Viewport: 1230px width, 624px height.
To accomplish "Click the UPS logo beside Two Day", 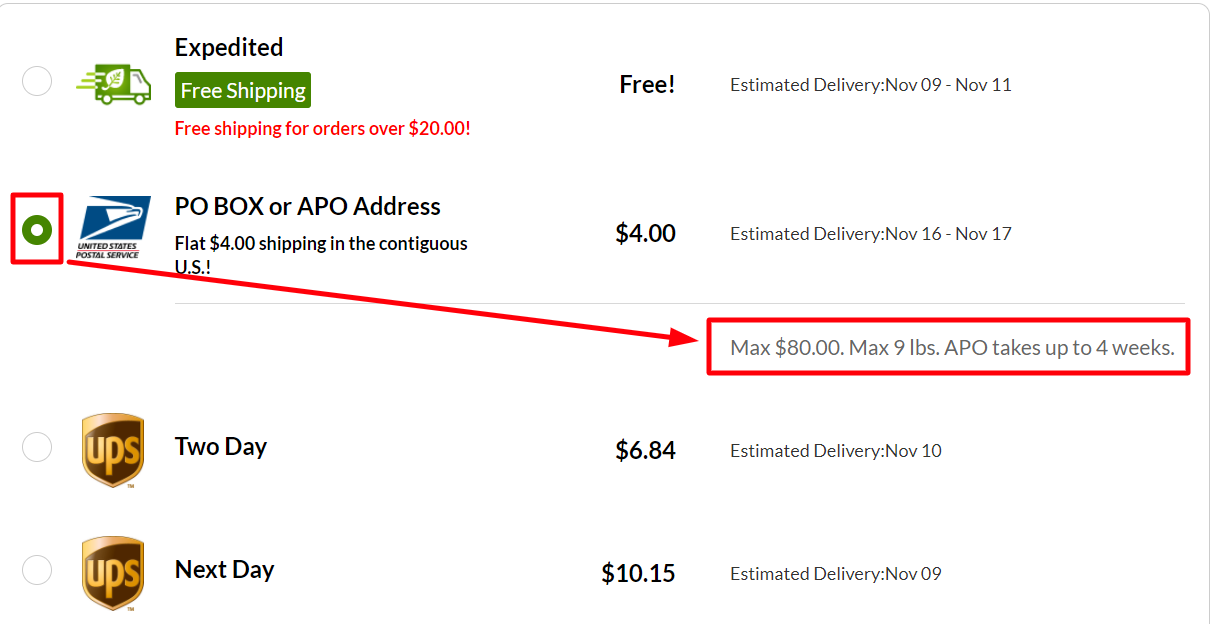I will (113, 451).
